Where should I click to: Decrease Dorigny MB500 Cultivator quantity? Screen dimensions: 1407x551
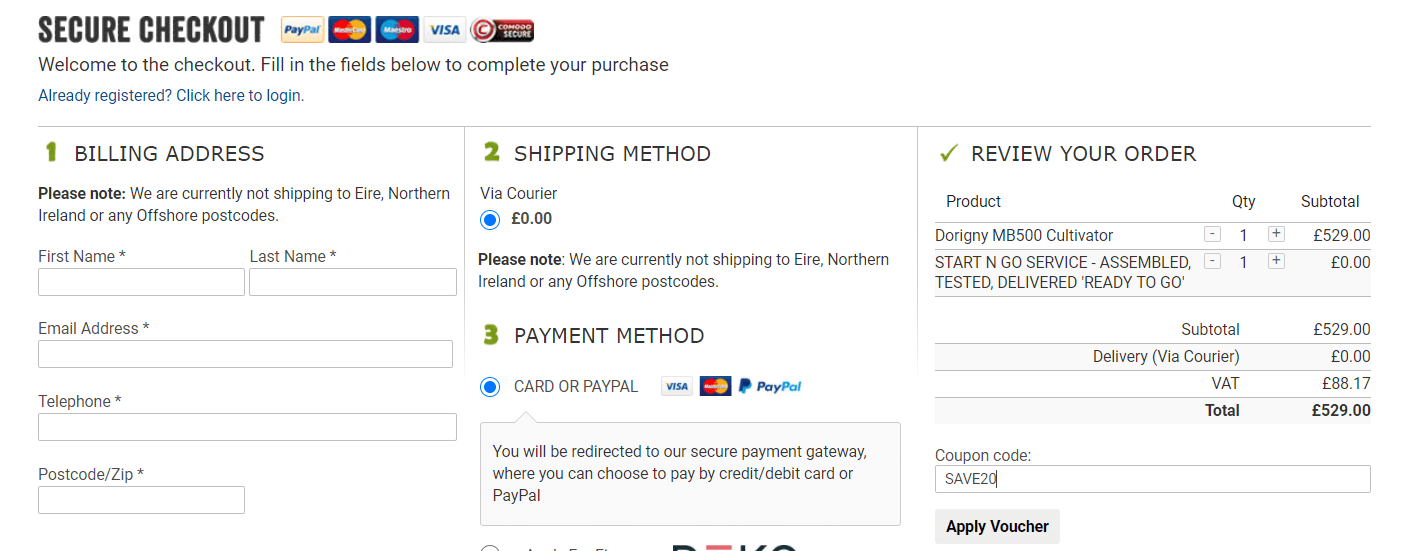click(1212, 234)
